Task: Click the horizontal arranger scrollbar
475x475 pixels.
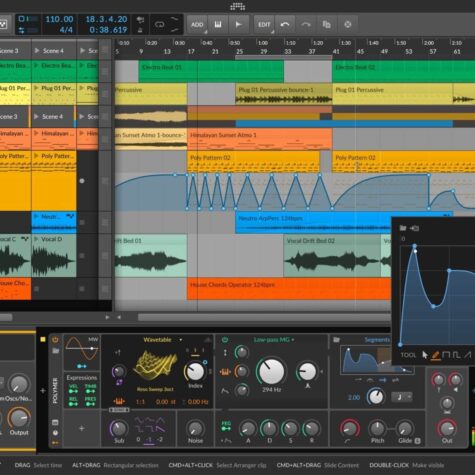Action: 264,317
